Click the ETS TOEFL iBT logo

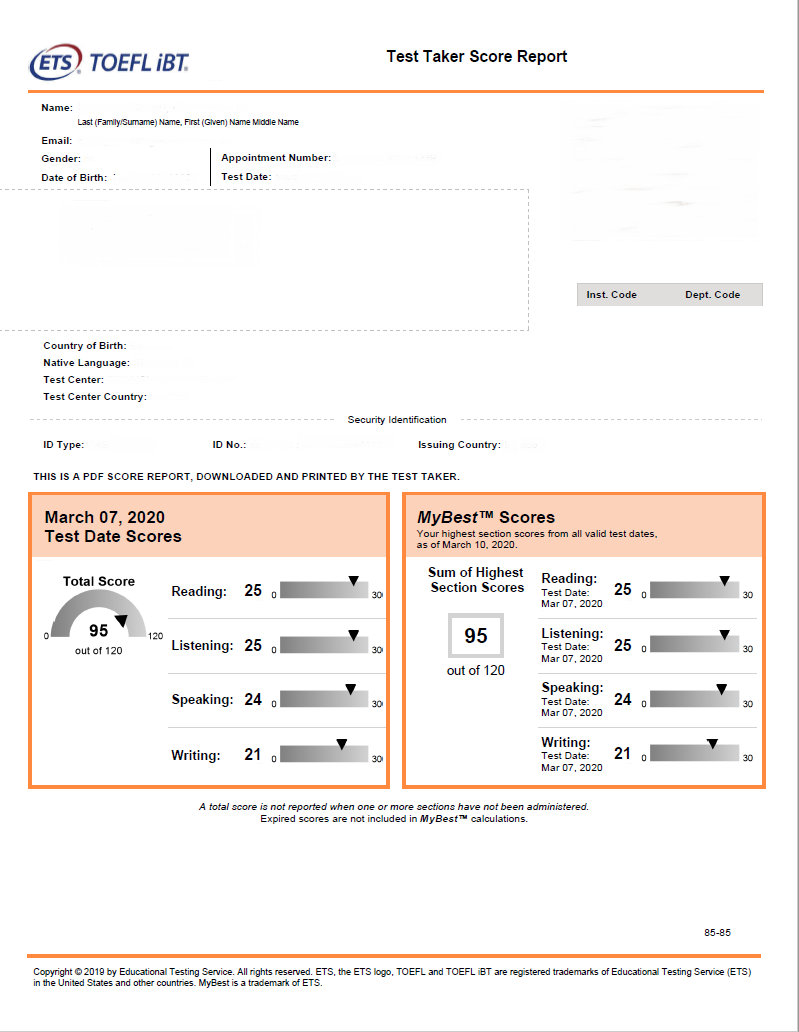coord(109,62)
